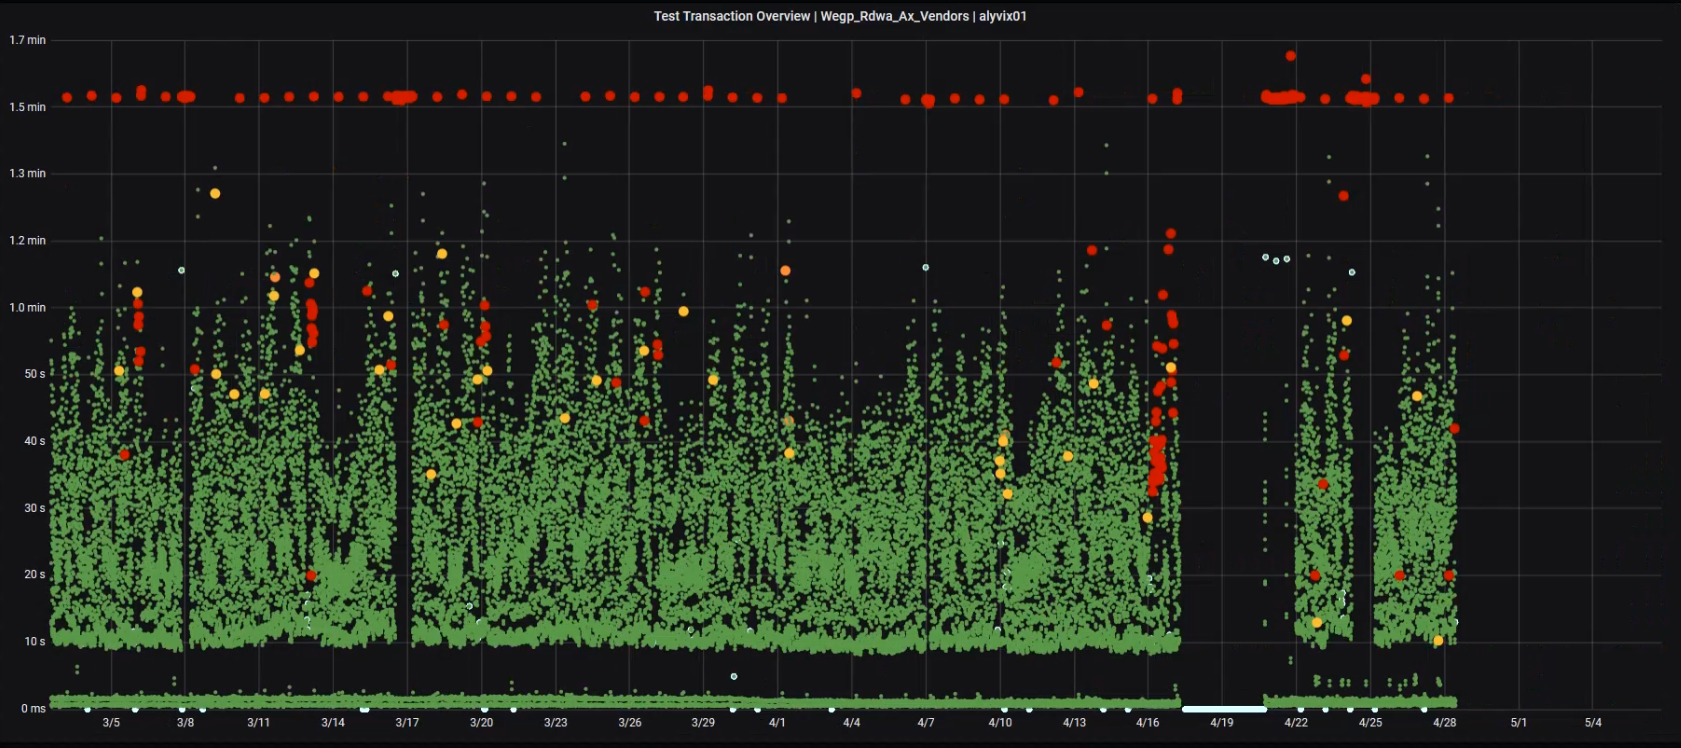This screenshot has height=748, width=1681.
Task: Click the '20 s' y-axis label
Action: pyautogui.click(x=35, y=574)
